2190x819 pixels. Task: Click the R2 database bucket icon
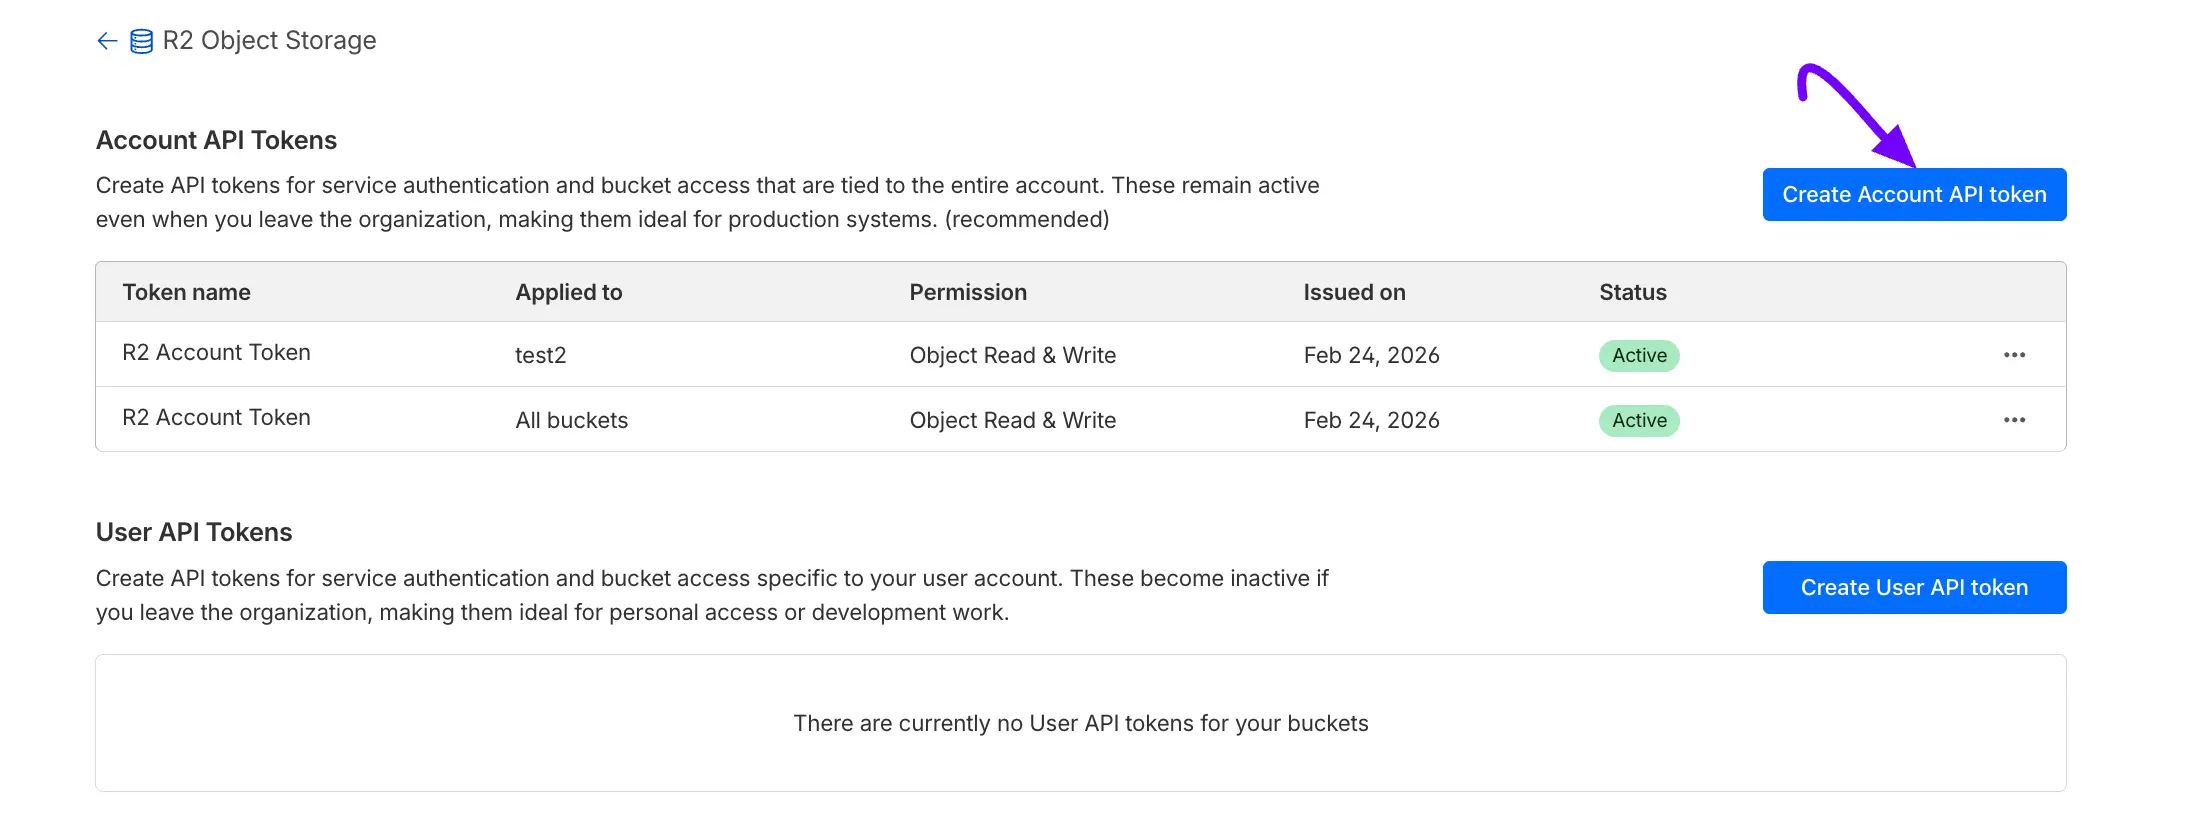click(142, 41)
